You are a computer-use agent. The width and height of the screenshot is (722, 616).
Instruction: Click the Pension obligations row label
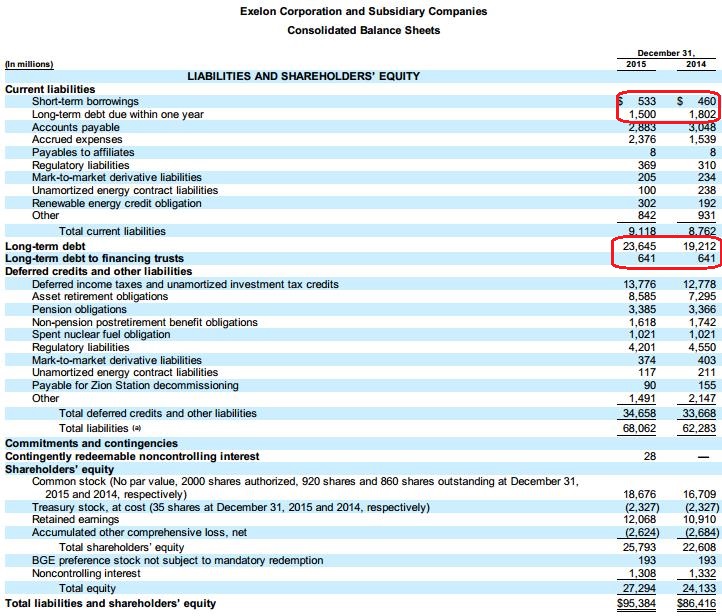pos(80,310)
